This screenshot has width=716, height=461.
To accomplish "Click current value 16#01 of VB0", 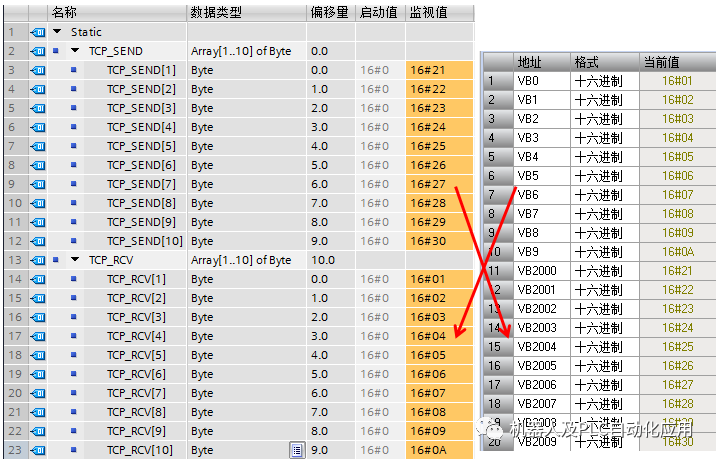I will click(678, 81).
